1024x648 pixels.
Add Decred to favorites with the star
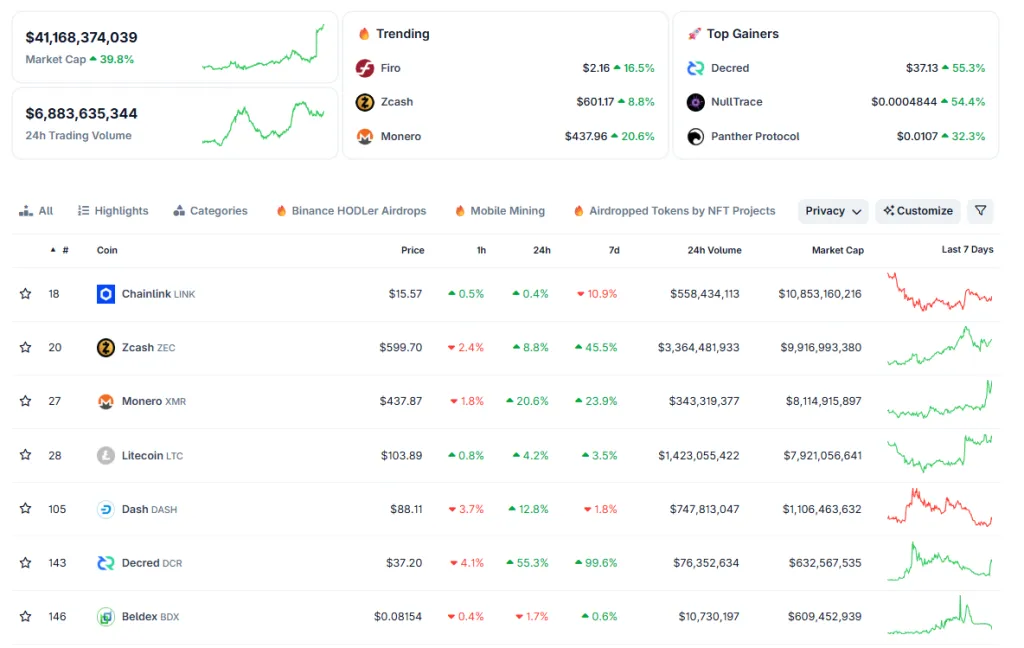(x=26, y=563)
